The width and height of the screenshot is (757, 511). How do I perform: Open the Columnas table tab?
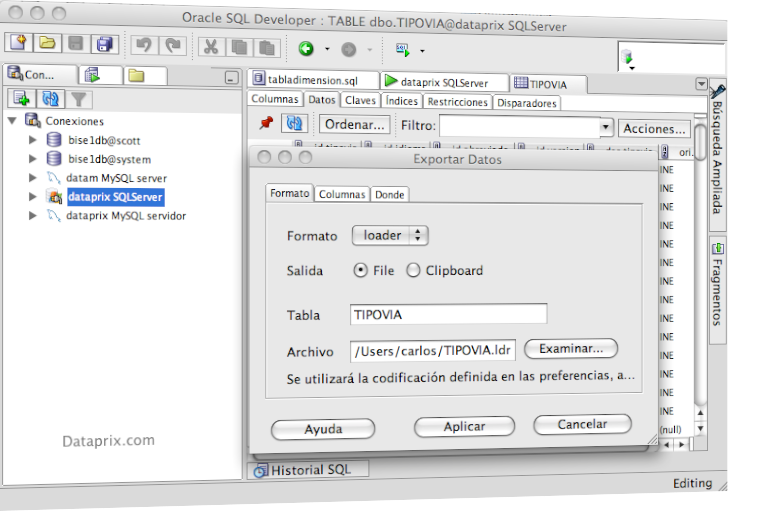click(275, 99)
